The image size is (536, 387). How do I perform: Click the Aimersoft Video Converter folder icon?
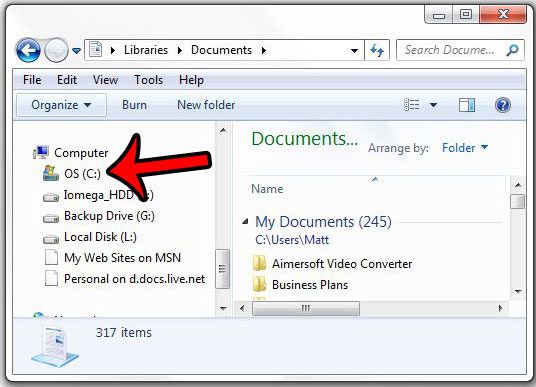(260, 263)
